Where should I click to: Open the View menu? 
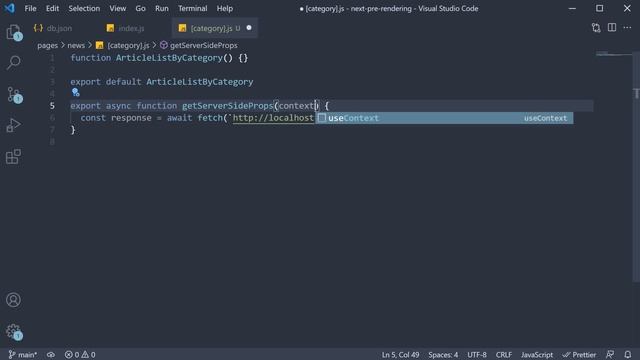118,8
